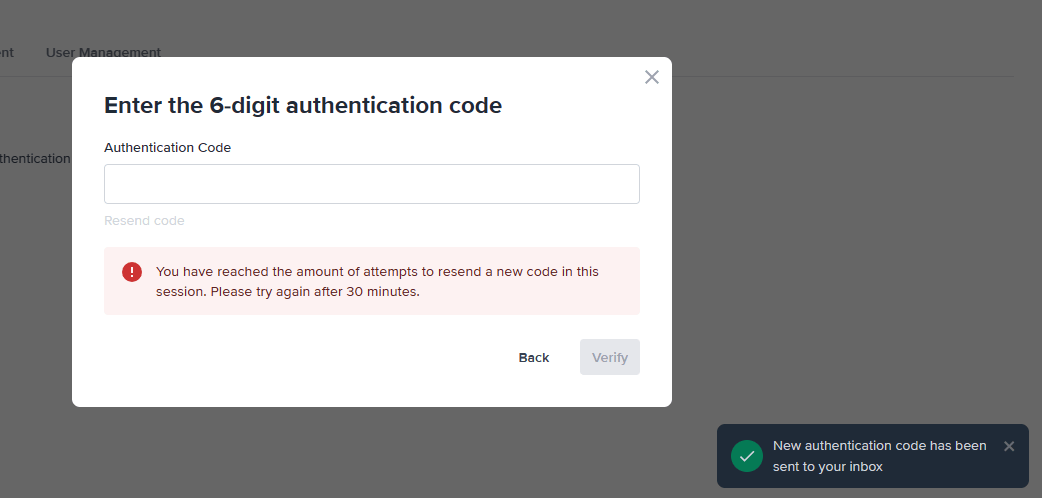1042x498 pixels.
Task: Click the Authentication Code field label
Action: pos(167,147)
